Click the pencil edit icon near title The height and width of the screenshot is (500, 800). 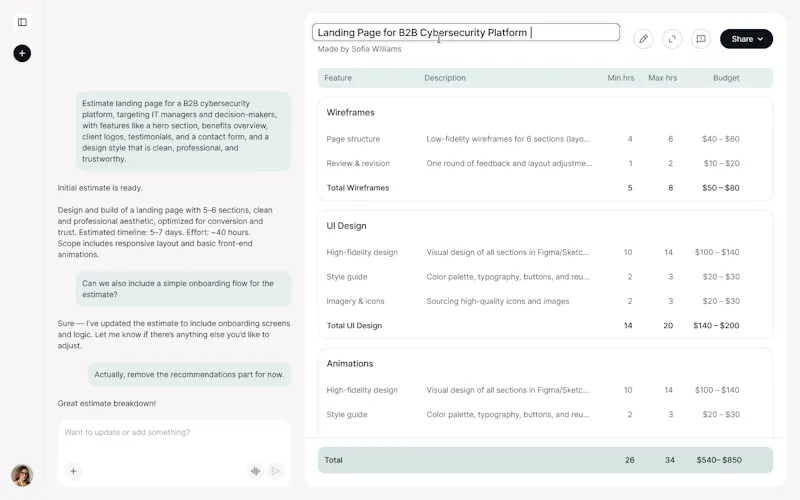[x=643, y=39]
